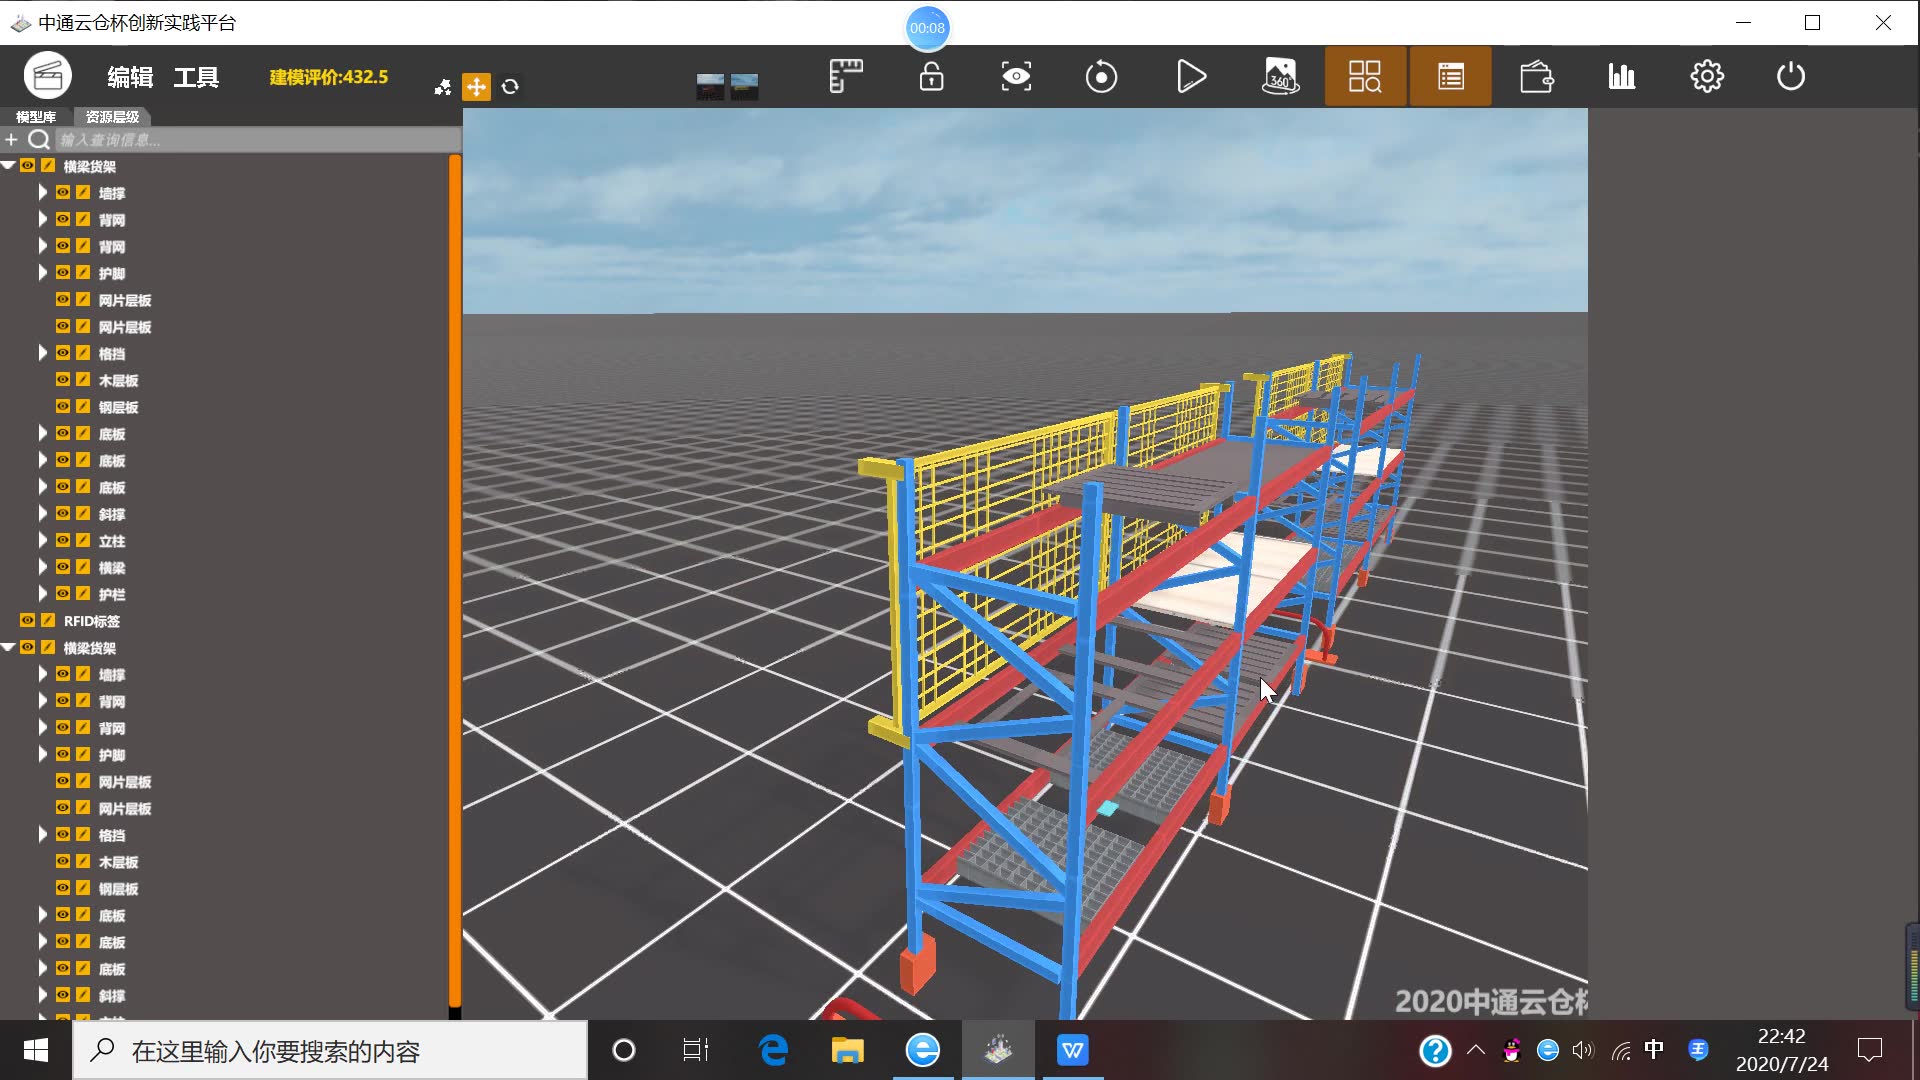Click the eye focus view icon
This screenshot has height=1080, width=1920.
pyautogui.click(x=1016, y=77)
